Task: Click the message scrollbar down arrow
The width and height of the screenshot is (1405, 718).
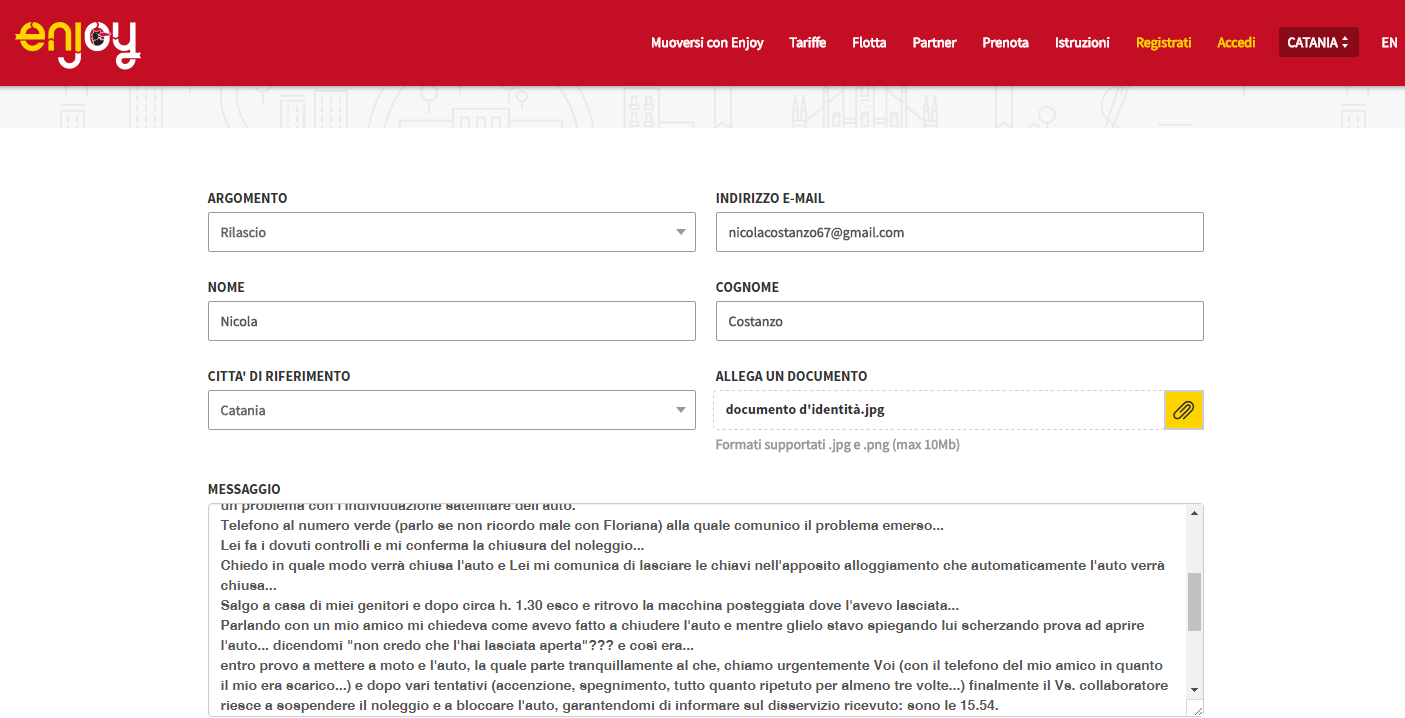Action: point(1194,690)
